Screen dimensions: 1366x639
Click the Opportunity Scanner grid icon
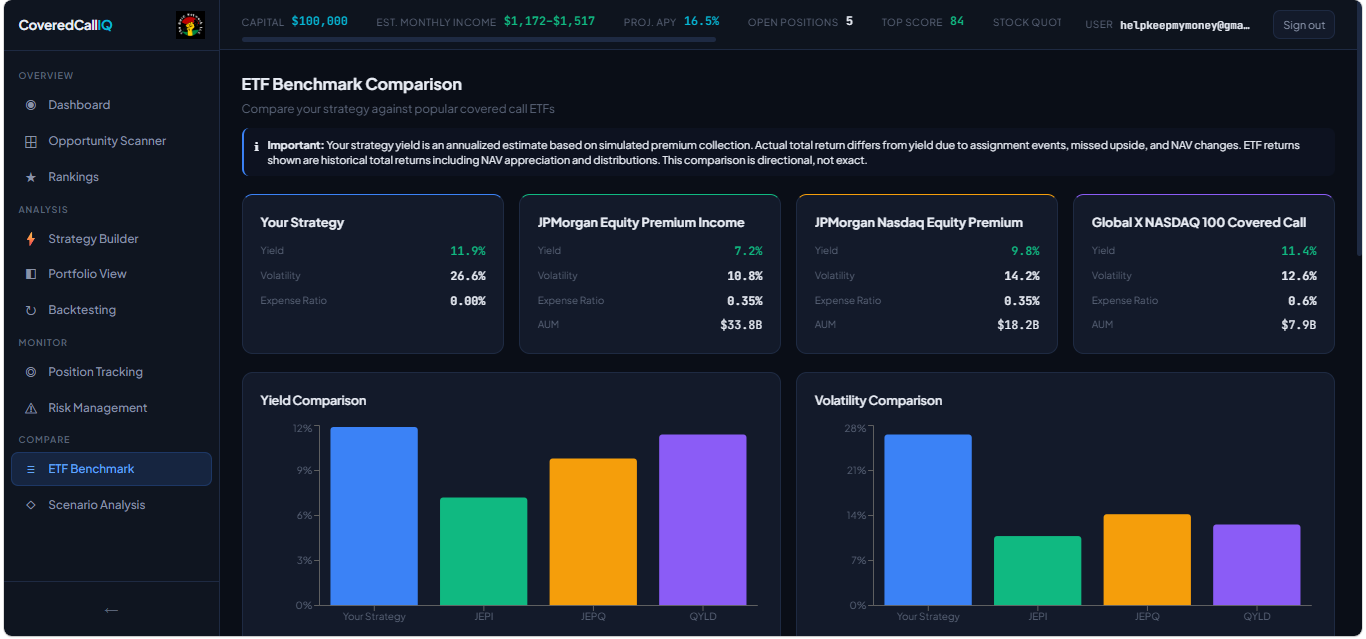click(x=31, y=141)
